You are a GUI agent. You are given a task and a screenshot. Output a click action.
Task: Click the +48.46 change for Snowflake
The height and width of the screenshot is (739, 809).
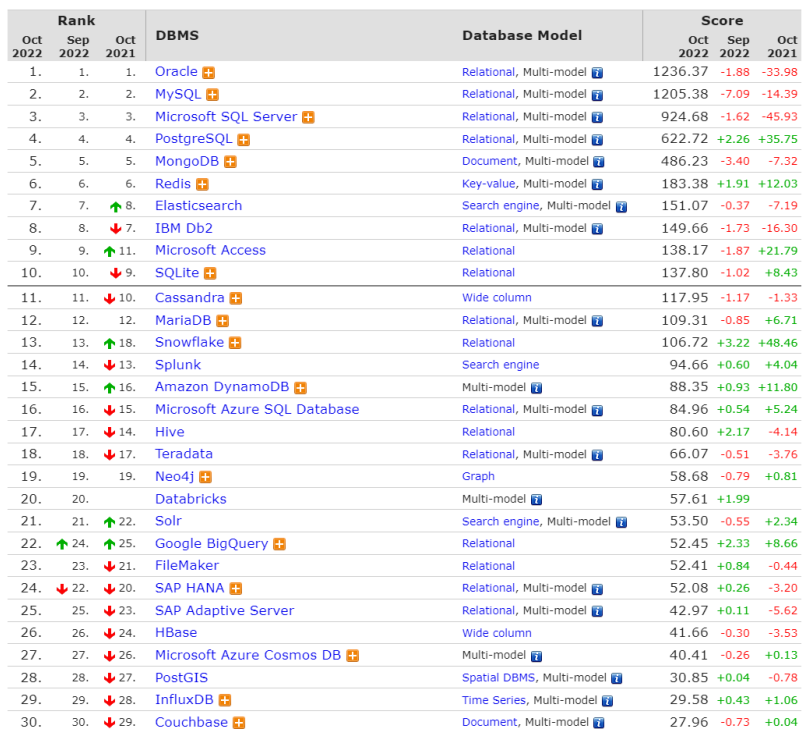coord(778,343)
